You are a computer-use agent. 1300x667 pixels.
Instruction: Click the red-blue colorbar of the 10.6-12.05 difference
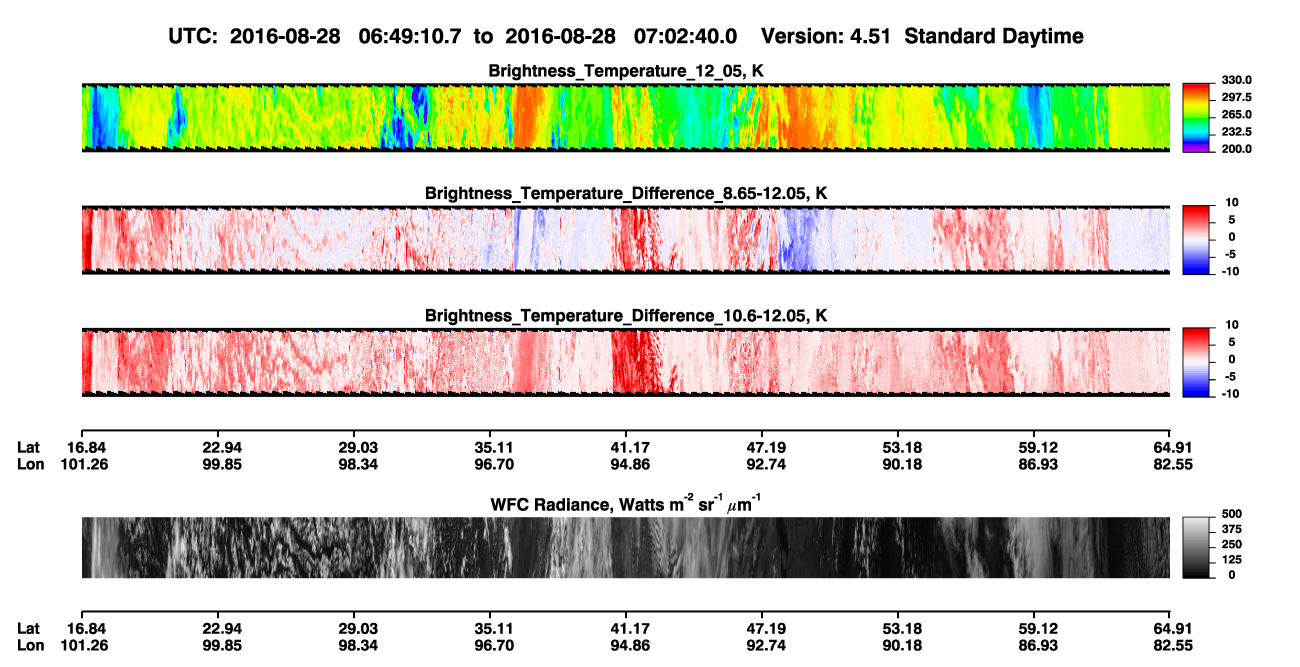(1196, 360)
